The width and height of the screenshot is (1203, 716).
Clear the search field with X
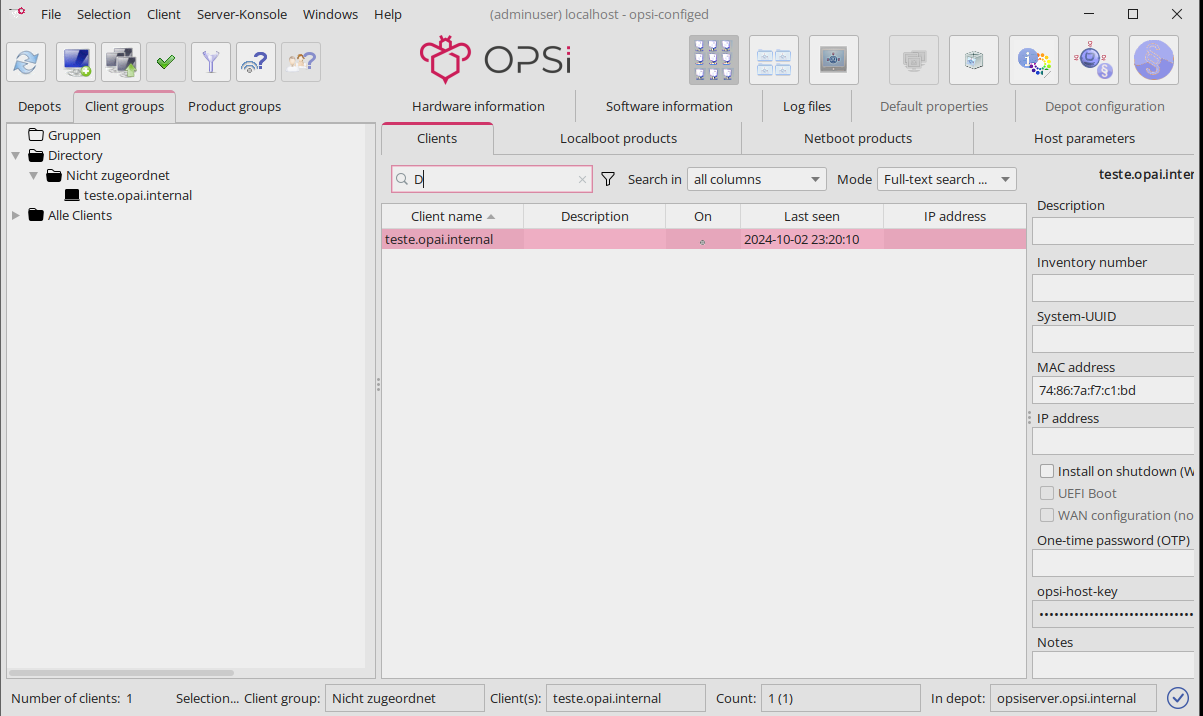(x=582, y=180)
